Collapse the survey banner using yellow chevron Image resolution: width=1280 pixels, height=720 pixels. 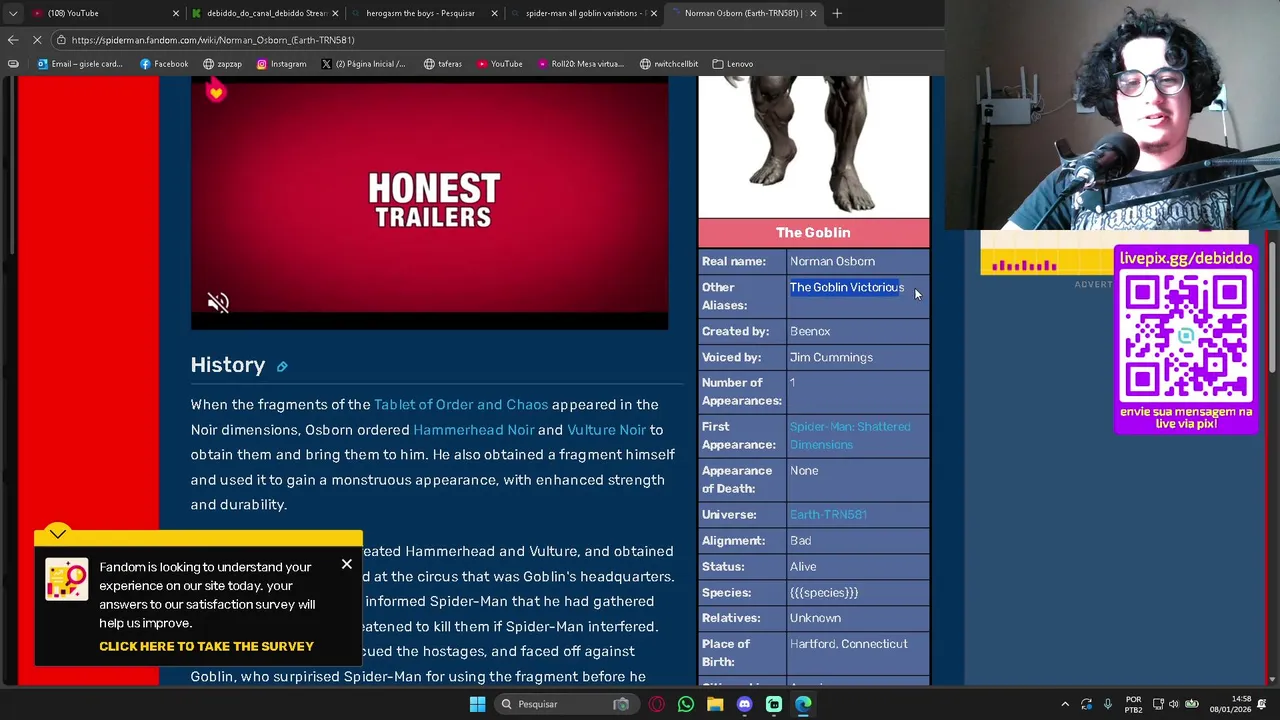58,534
